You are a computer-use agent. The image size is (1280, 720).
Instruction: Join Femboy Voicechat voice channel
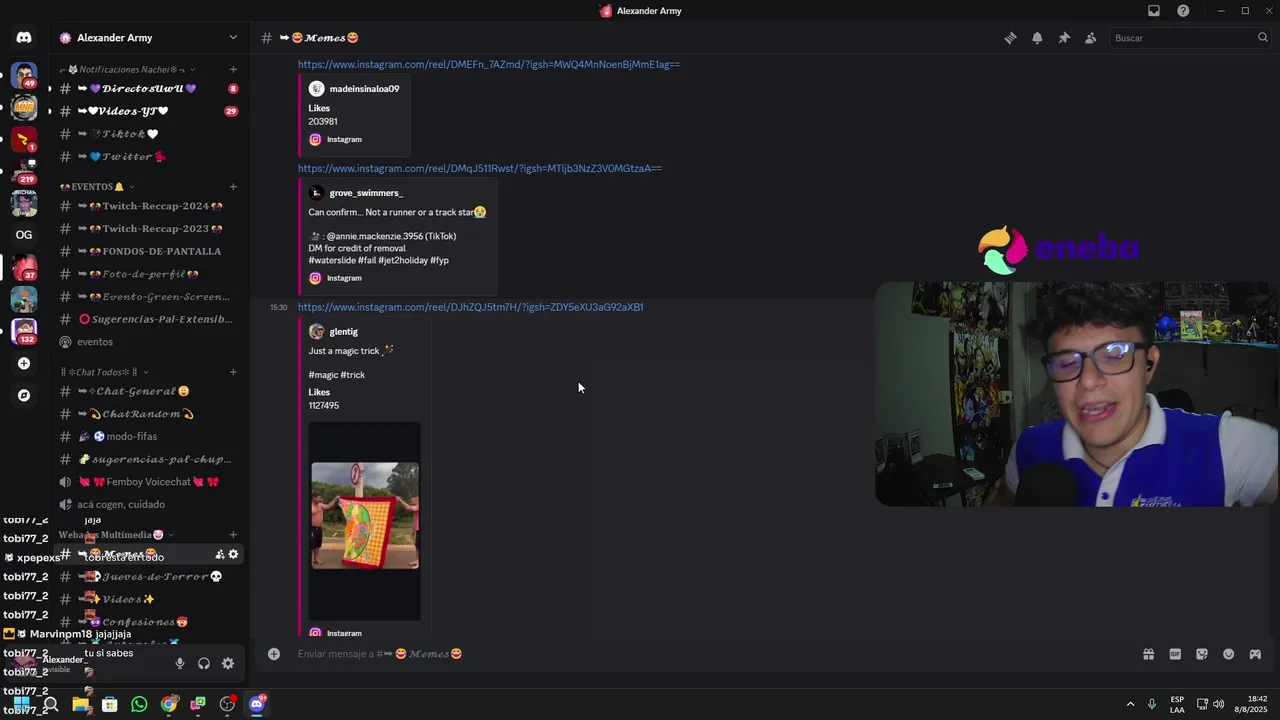click(x=148, y=482)
